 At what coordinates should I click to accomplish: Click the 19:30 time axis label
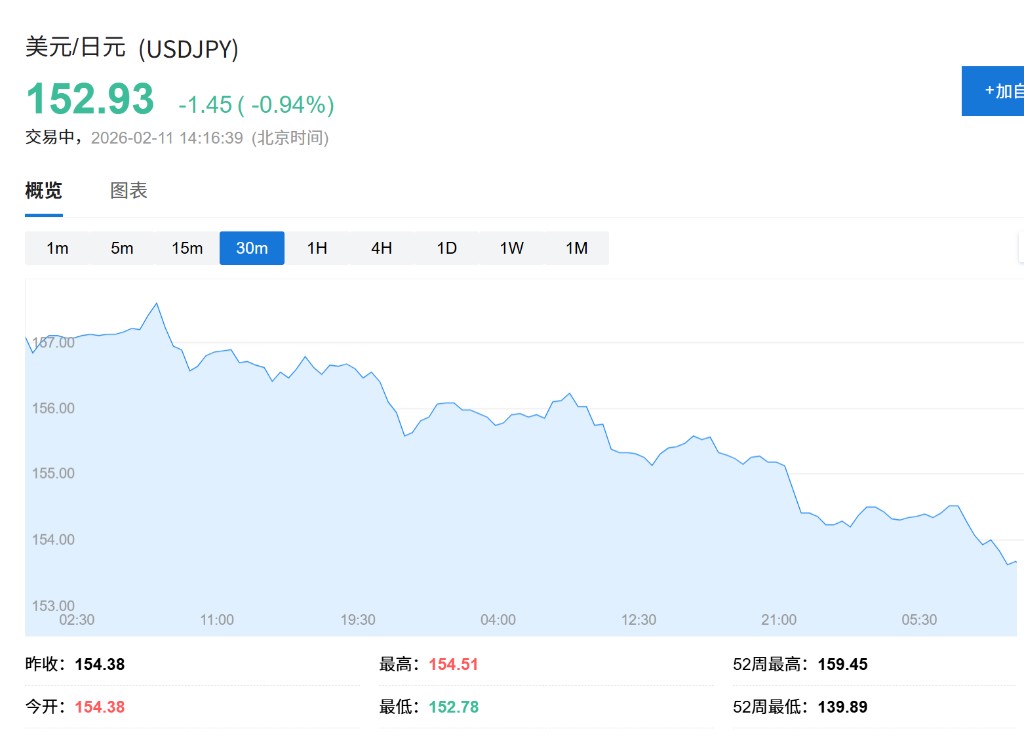coord(358,620)
